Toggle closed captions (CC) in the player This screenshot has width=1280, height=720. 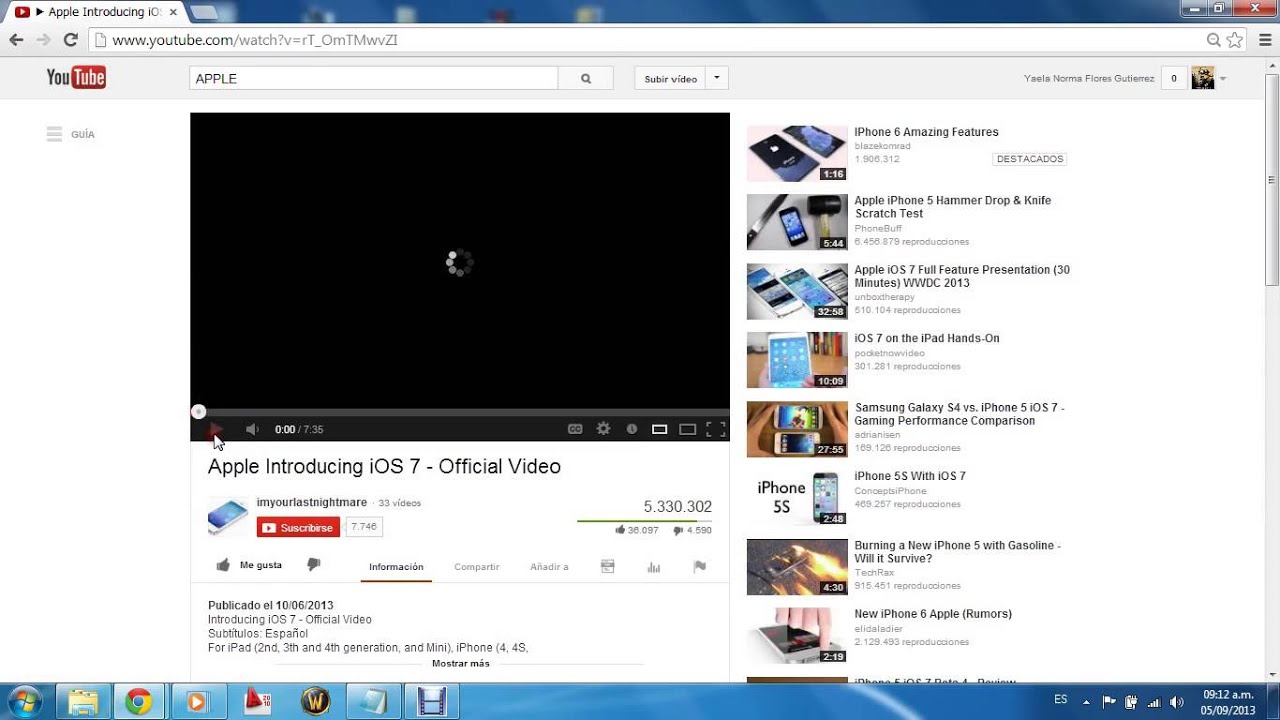tap(575, 429)
